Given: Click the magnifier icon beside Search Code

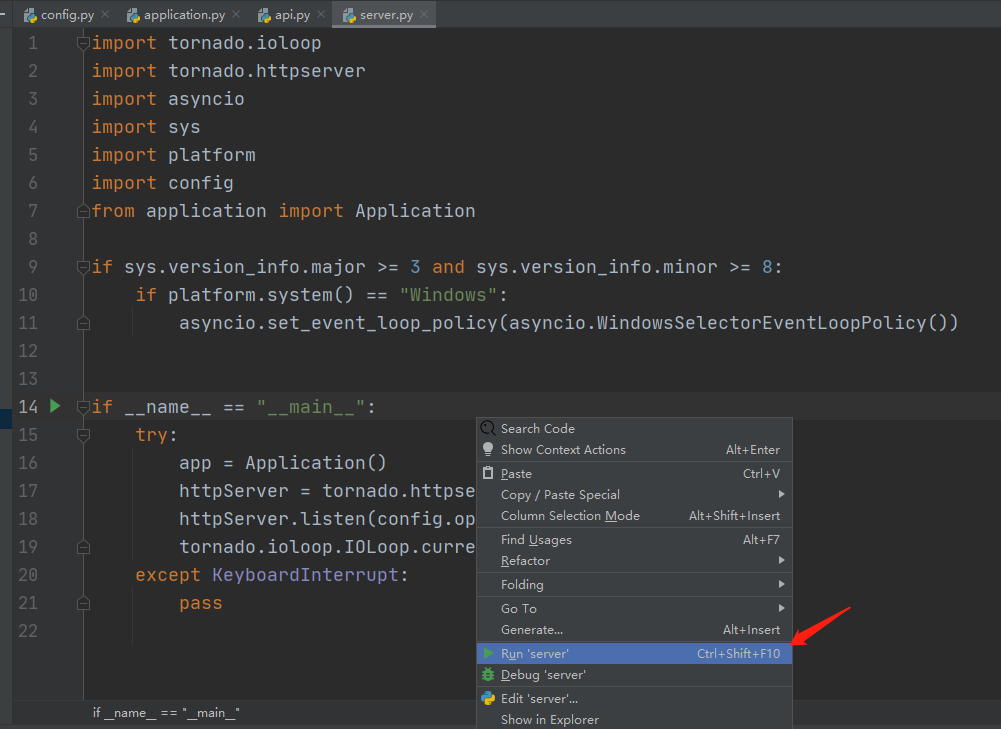Looking at the screenshot, I should pos(488,428).
